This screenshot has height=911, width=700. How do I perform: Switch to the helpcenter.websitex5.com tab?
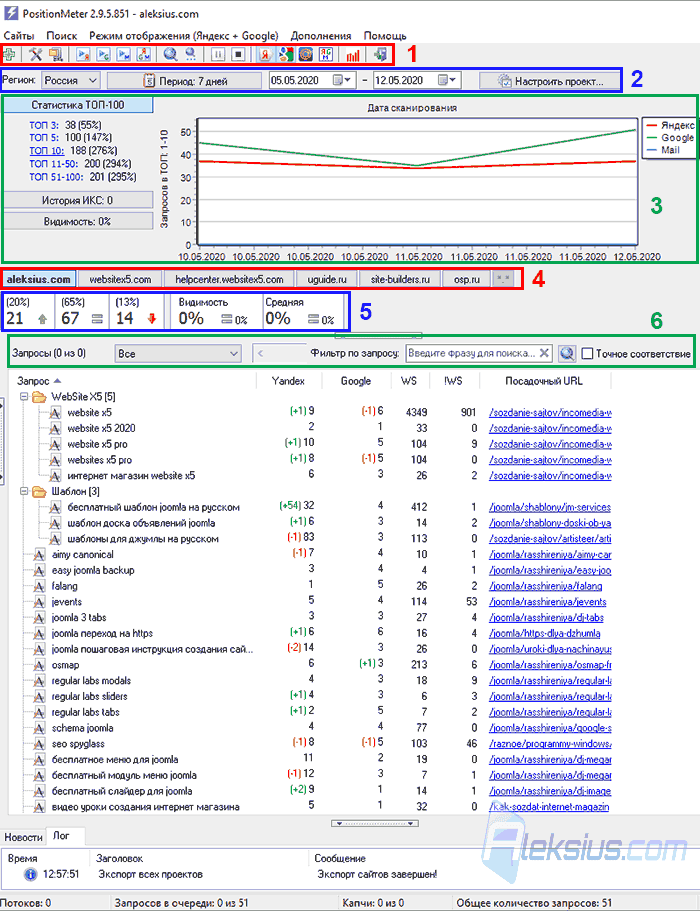pyautogui.click(x=229, y=279)
